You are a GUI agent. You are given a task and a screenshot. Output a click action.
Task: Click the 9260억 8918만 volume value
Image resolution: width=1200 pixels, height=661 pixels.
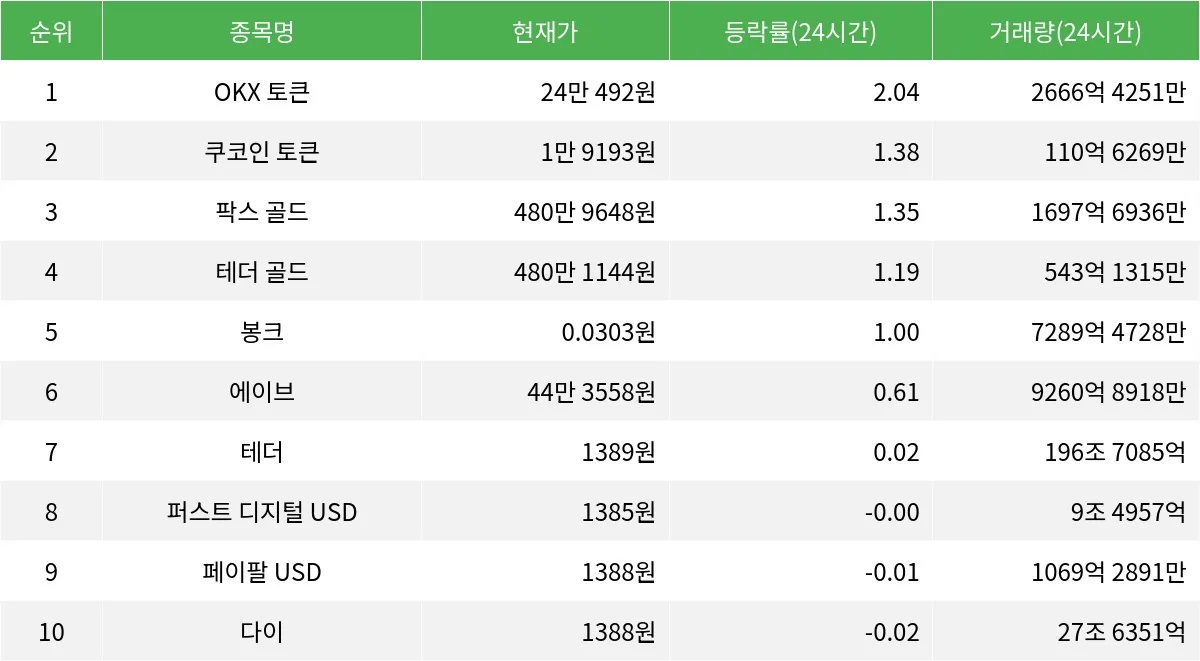(1108, 392)
